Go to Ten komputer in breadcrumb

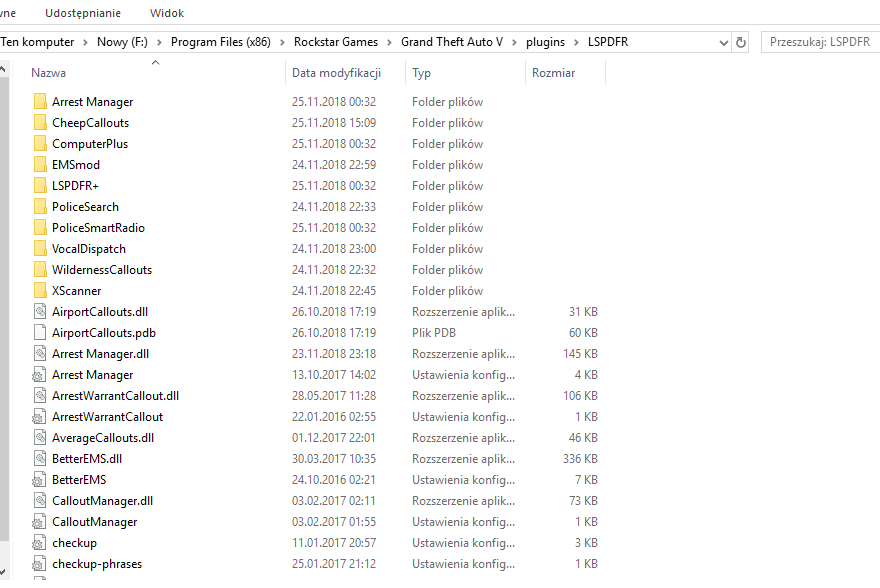click(37, 42)
